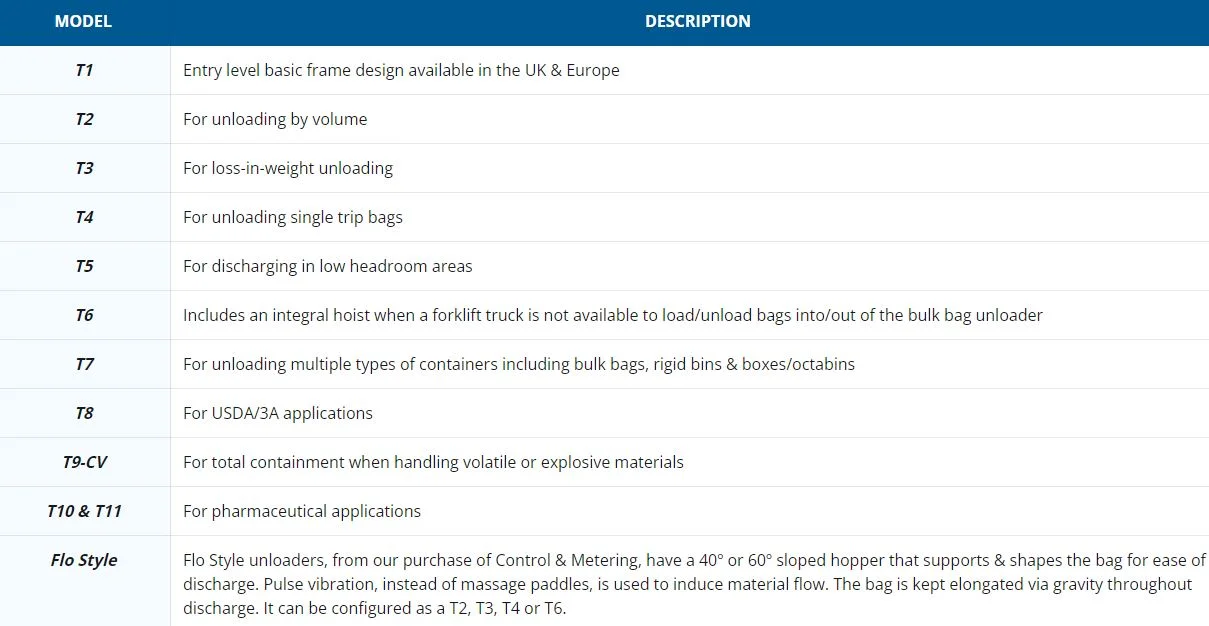Select the T6 model cell
Screen dimensions: 1209x626
point(84,315)
